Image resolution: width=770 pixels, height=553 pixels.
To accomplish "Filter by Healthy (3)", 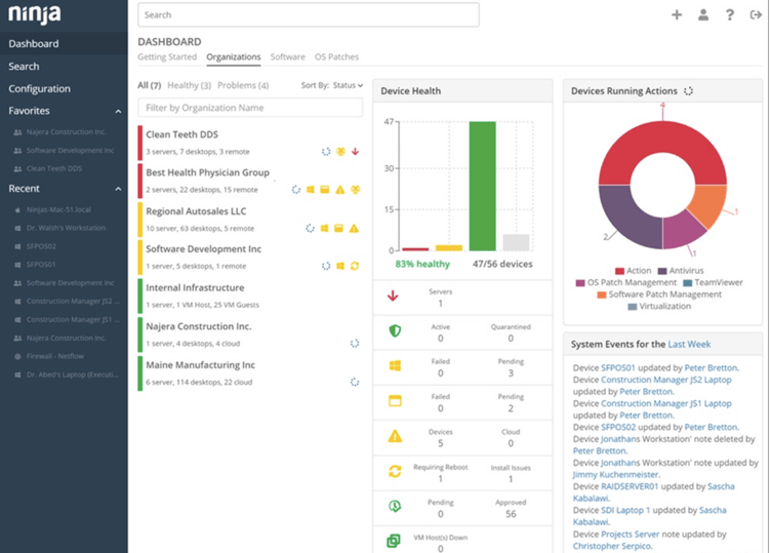I will [x=189, y=85].
